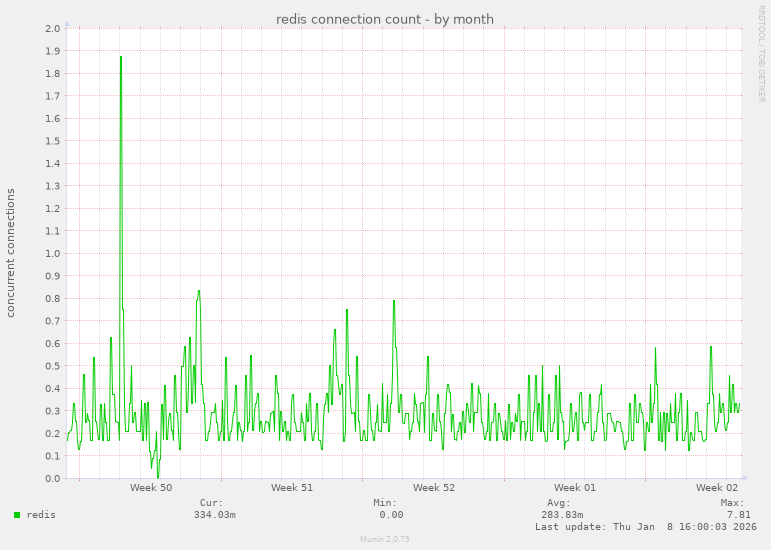771x550 pixels.
Task: Click the 'Cur:' column header
Action: [211, 503]
